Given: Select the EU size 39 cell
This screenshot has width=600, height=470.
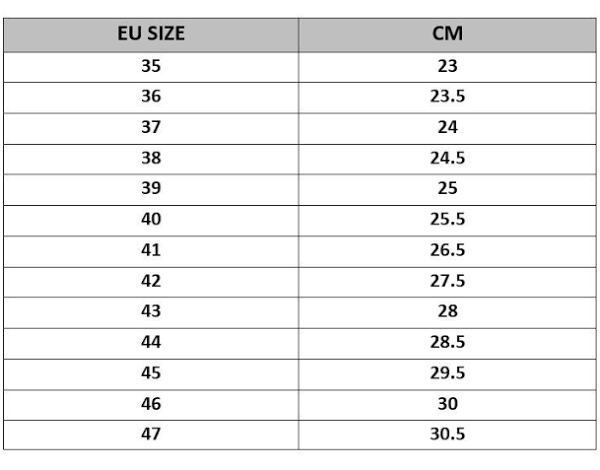Looking at the screenshot, I should tap(151, 189).
